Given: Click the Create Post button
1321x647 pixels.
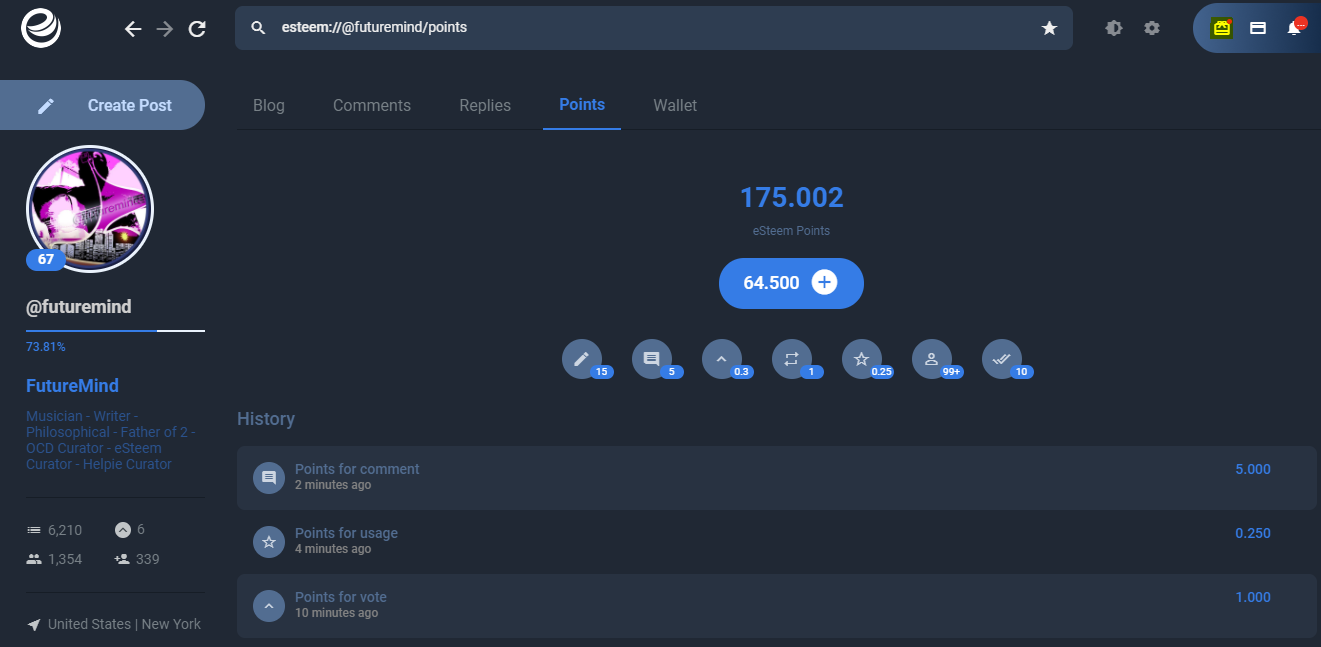Looking at the screenshot, I should pyautogui.click(x=102, y=105).
